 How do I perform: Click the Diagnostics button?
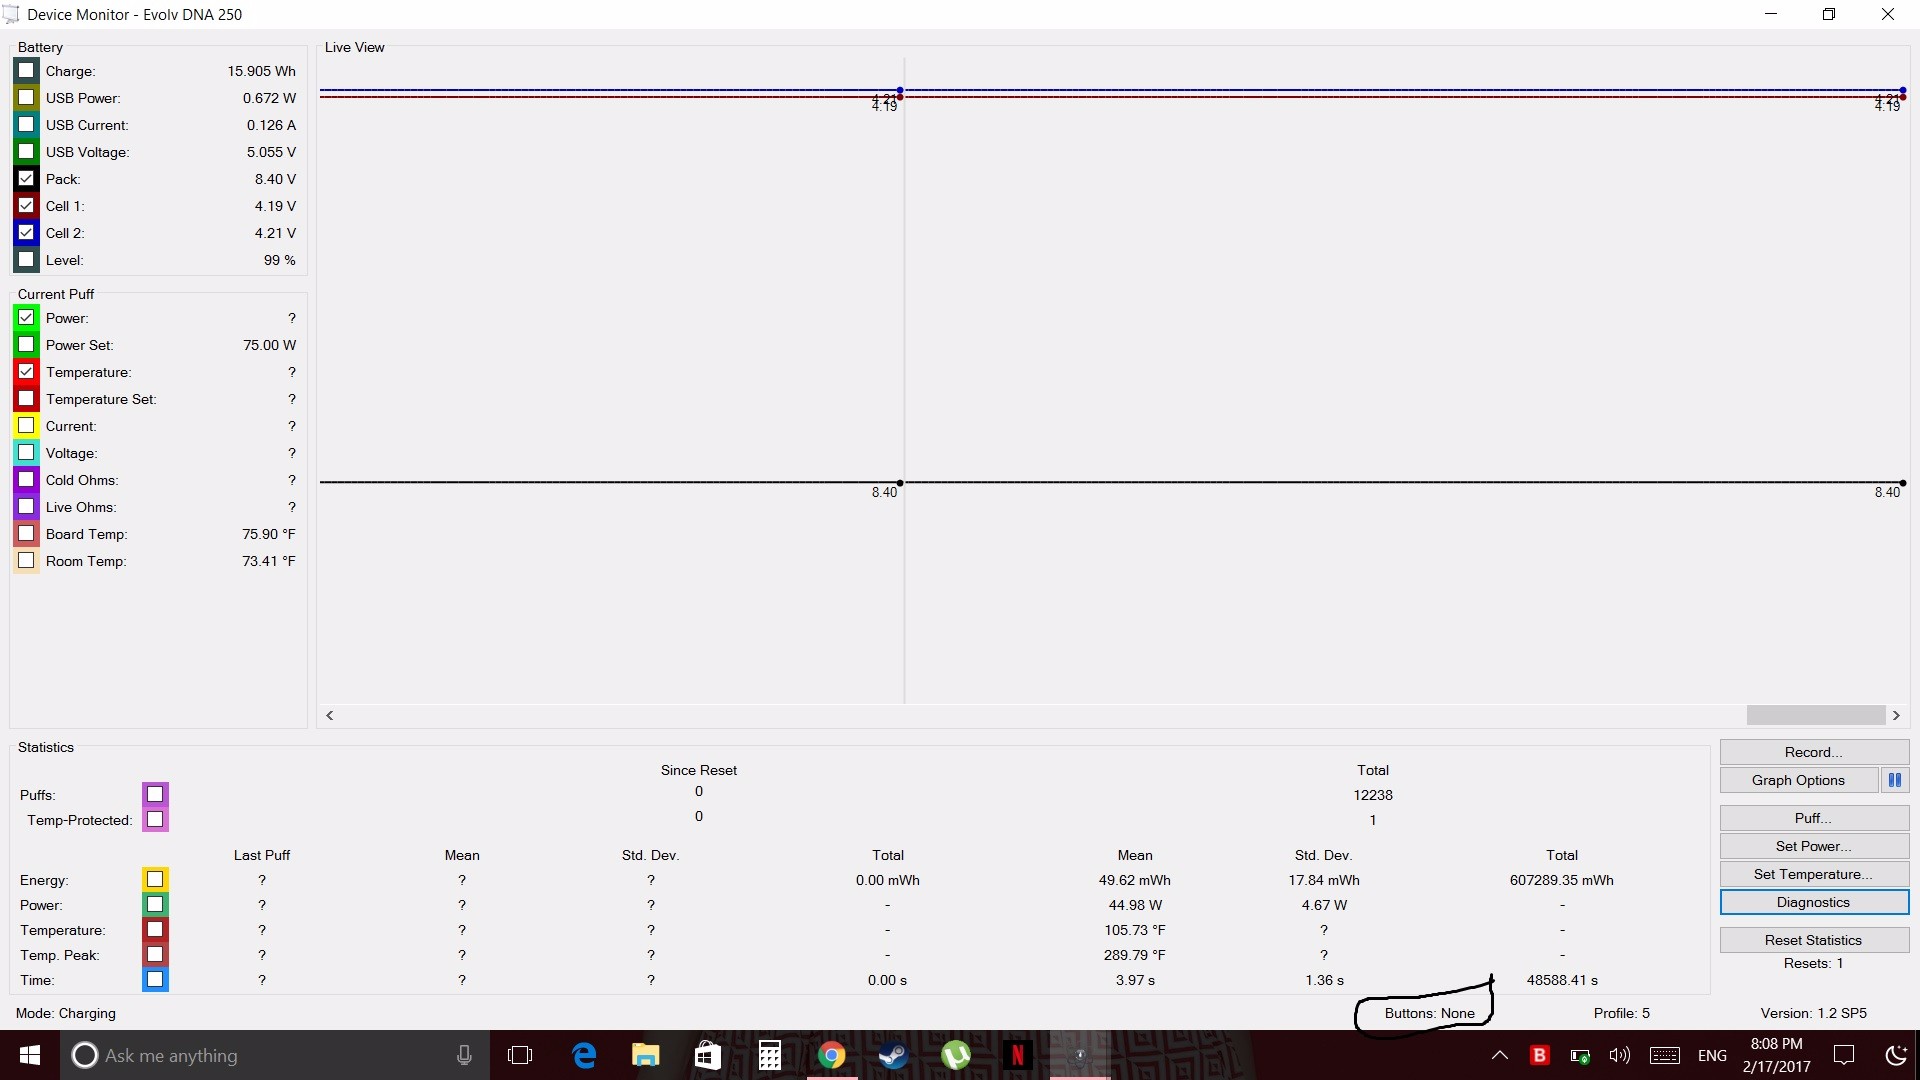click(x=1813, y=902)
